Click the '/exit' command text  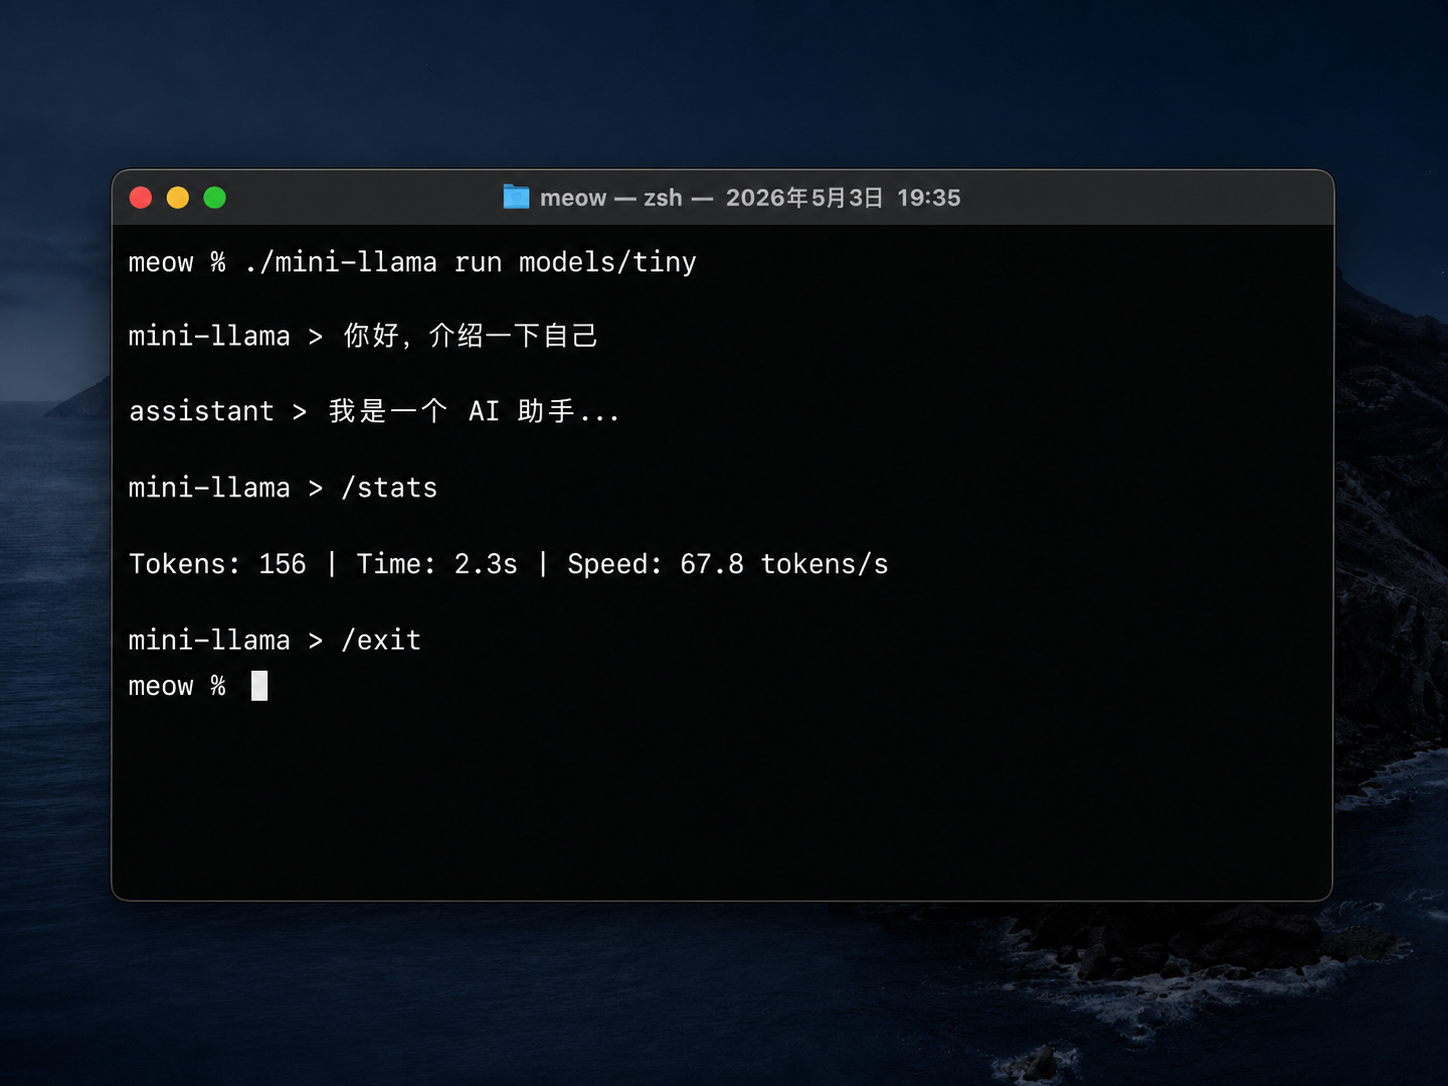(x=381, y=640)
